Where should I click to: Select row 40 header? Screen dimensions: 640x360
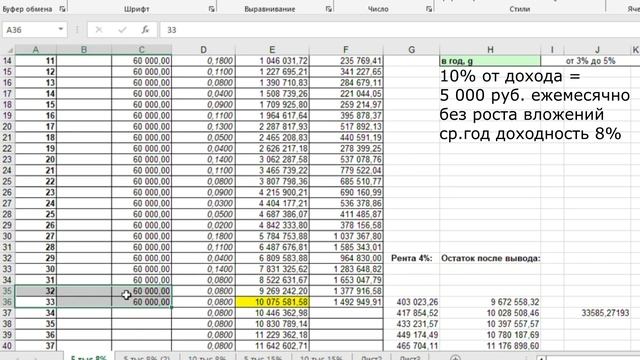pyautogui.click(x=8, y=346)
